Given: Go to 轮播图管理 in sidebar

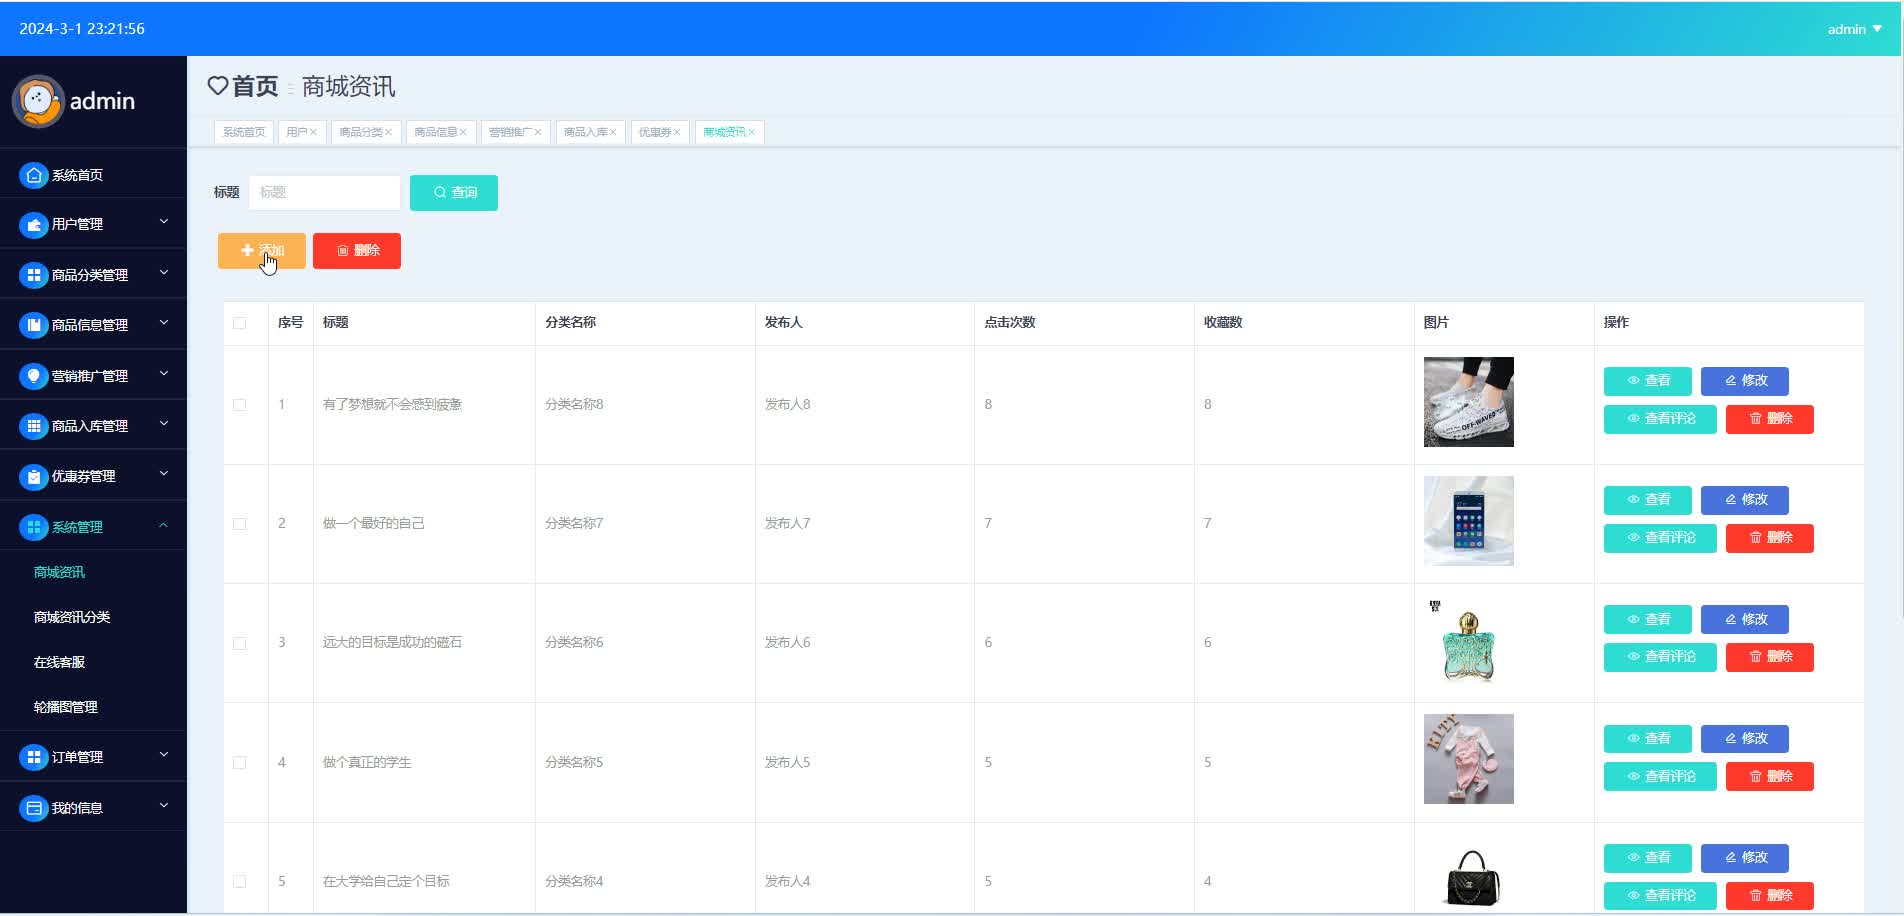Looking at the screenshot, I should (65, 707).
